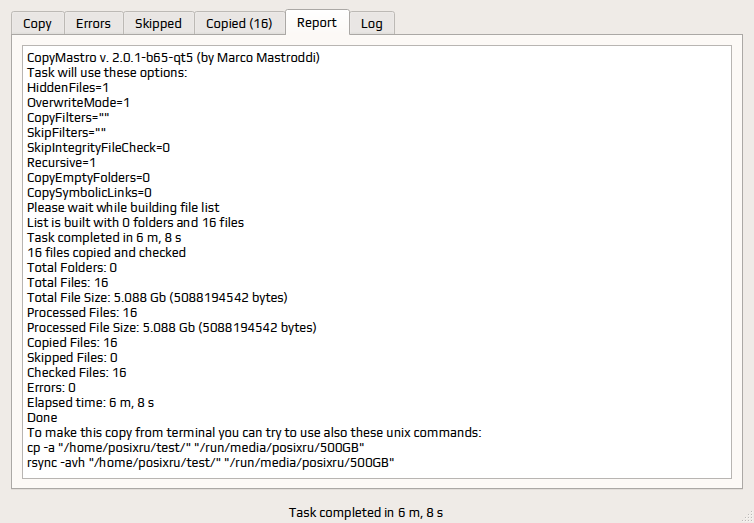The height and width of the screenshot is (523, 754).
Task: Click the 'Processed Files: 16' line
Action: click(82, 312)
